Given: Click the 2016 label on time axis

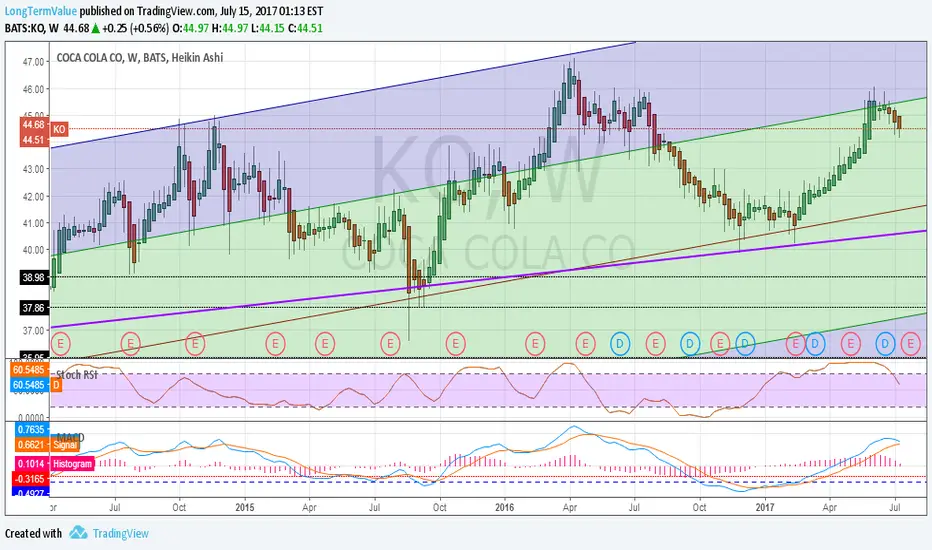Looking at the screenshot, I should 505,507.
